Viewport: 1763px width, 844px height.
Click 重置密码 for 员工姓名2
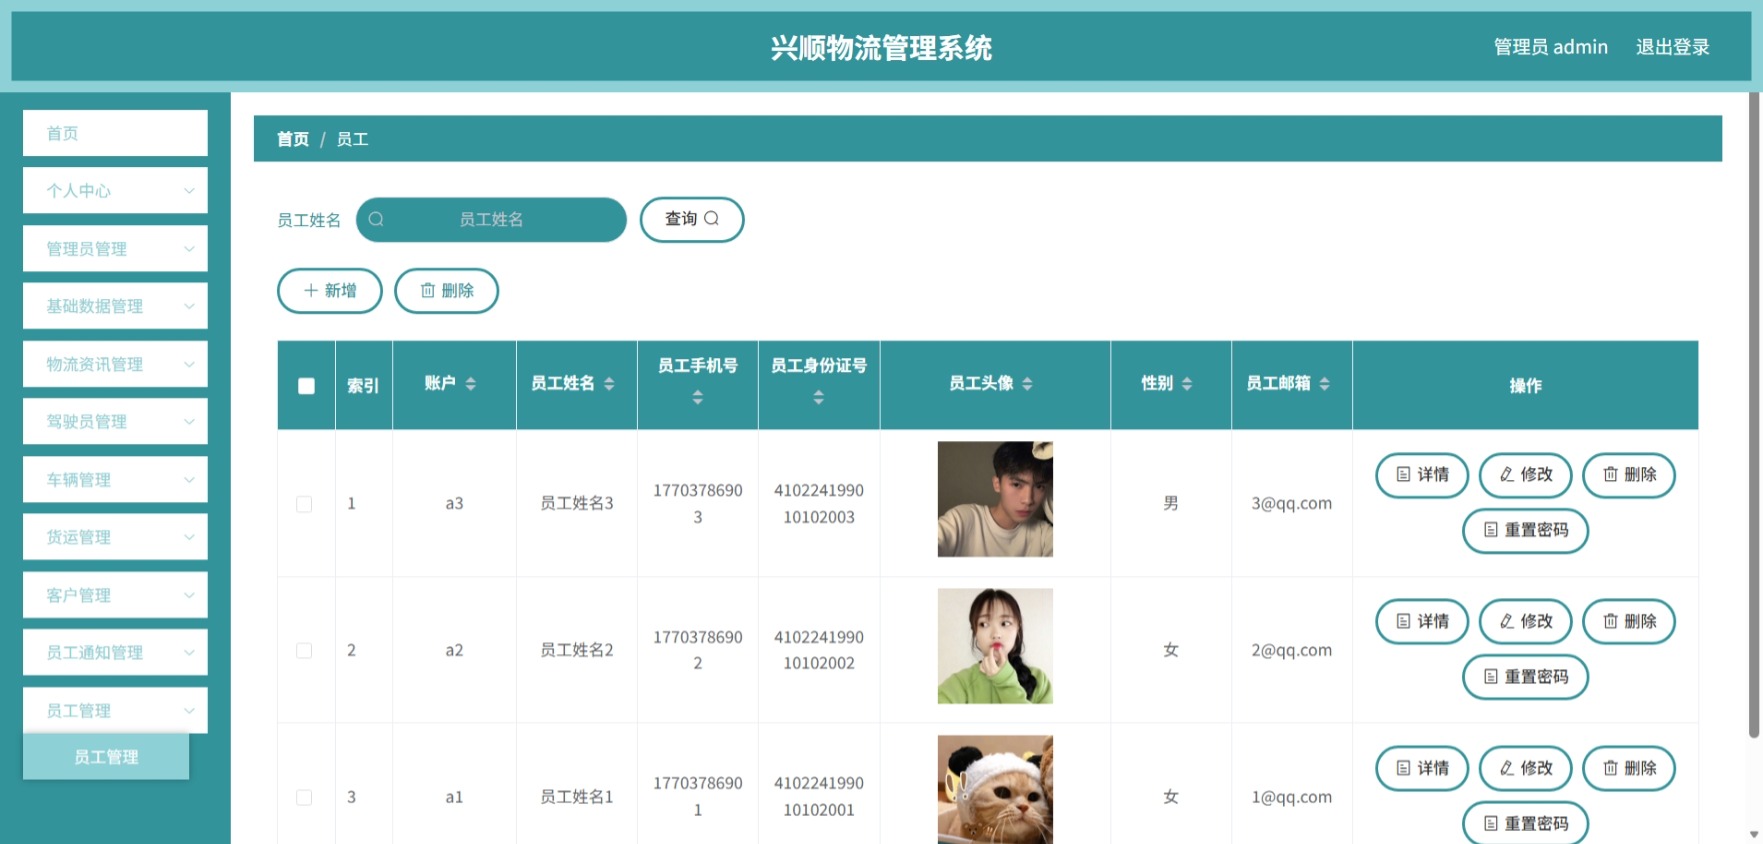[1525, 677]
